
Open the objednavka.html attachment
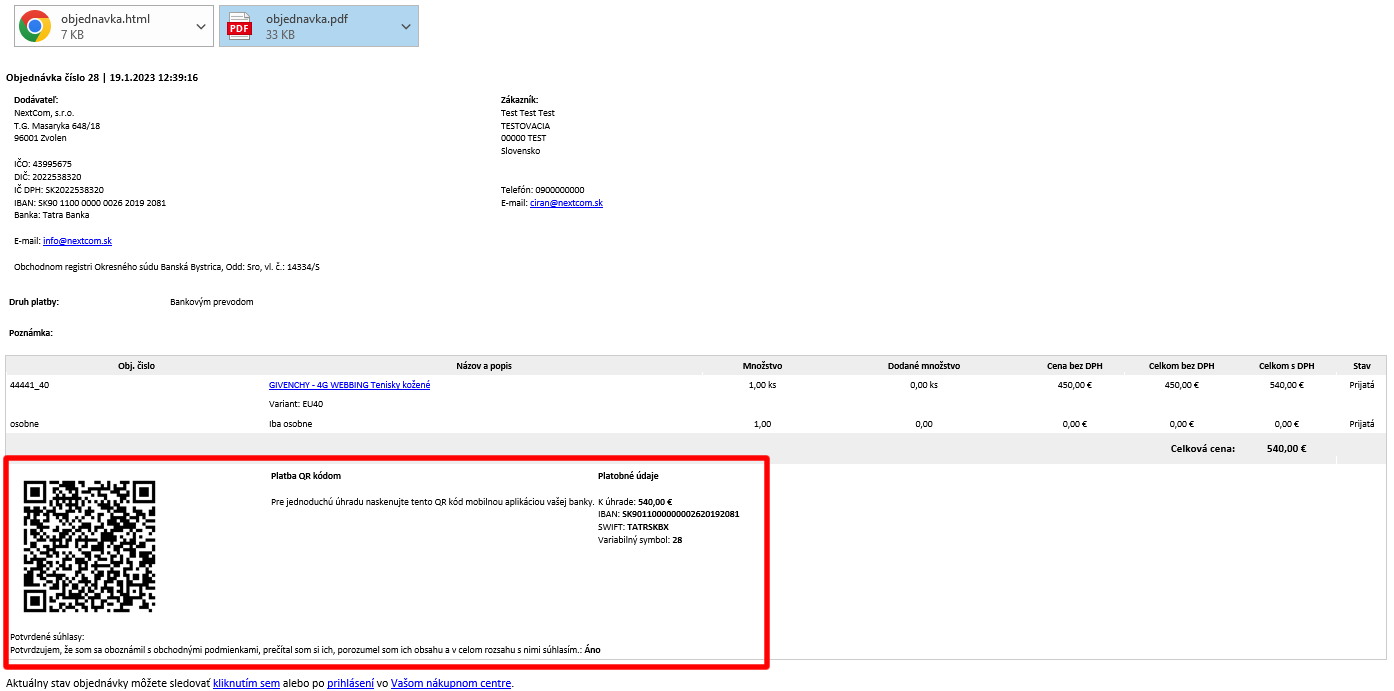pyautogui.click(x=113, y=26)
